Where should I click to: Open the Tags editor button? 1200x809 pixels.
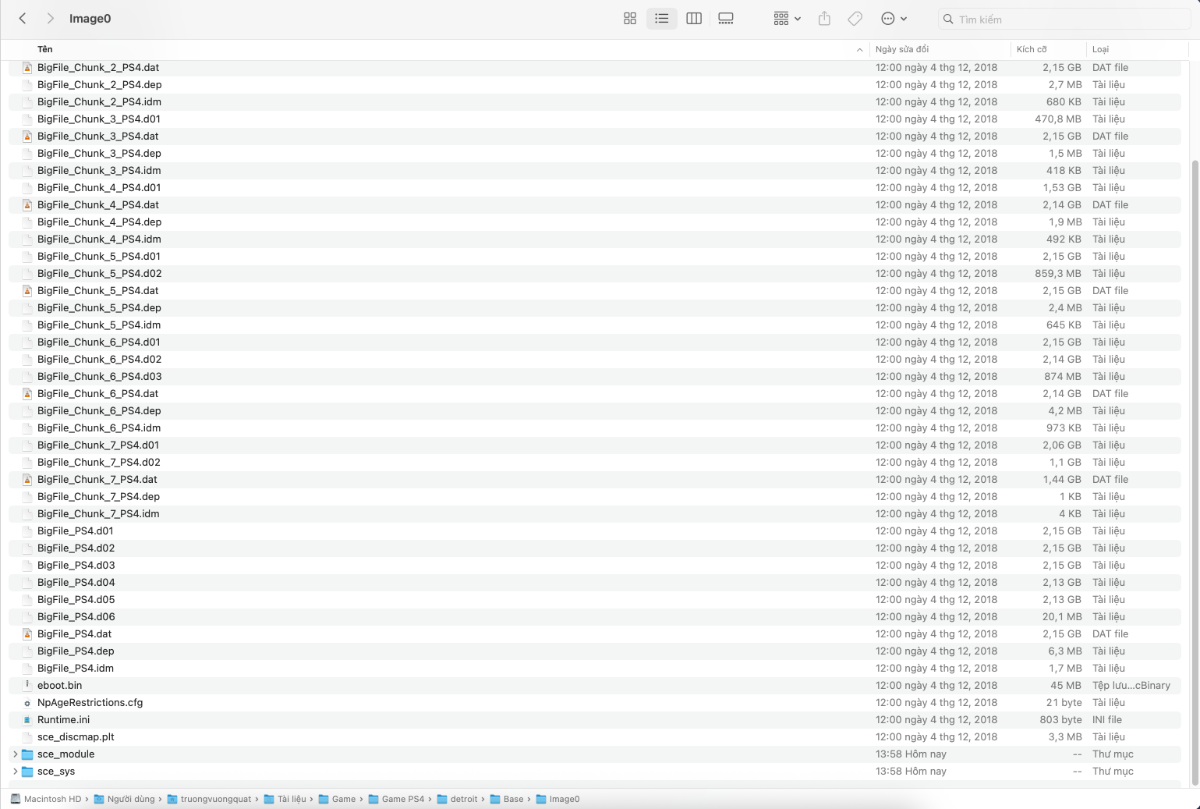(855, 19)
